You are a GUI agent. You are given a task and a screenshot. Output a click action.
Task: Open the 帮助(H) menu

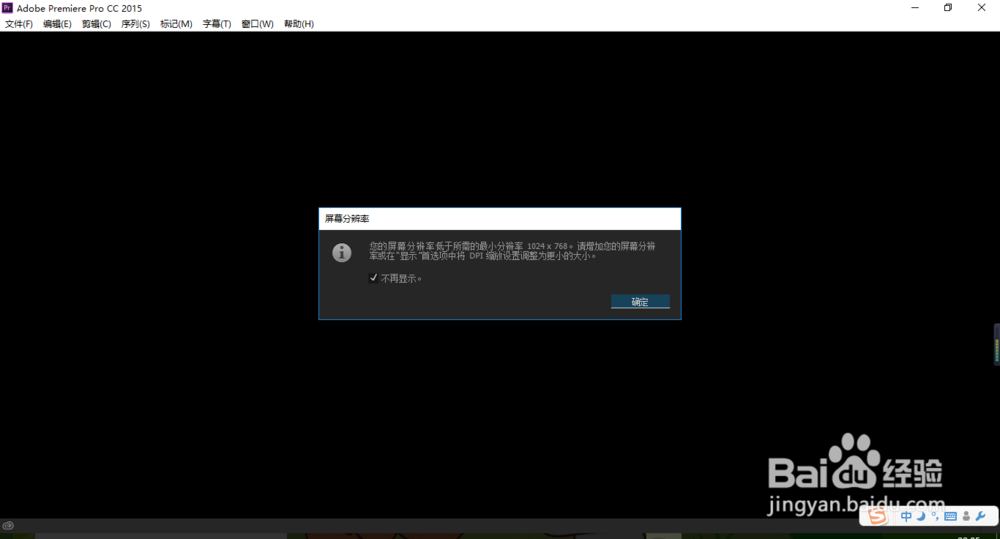(298, 24)
